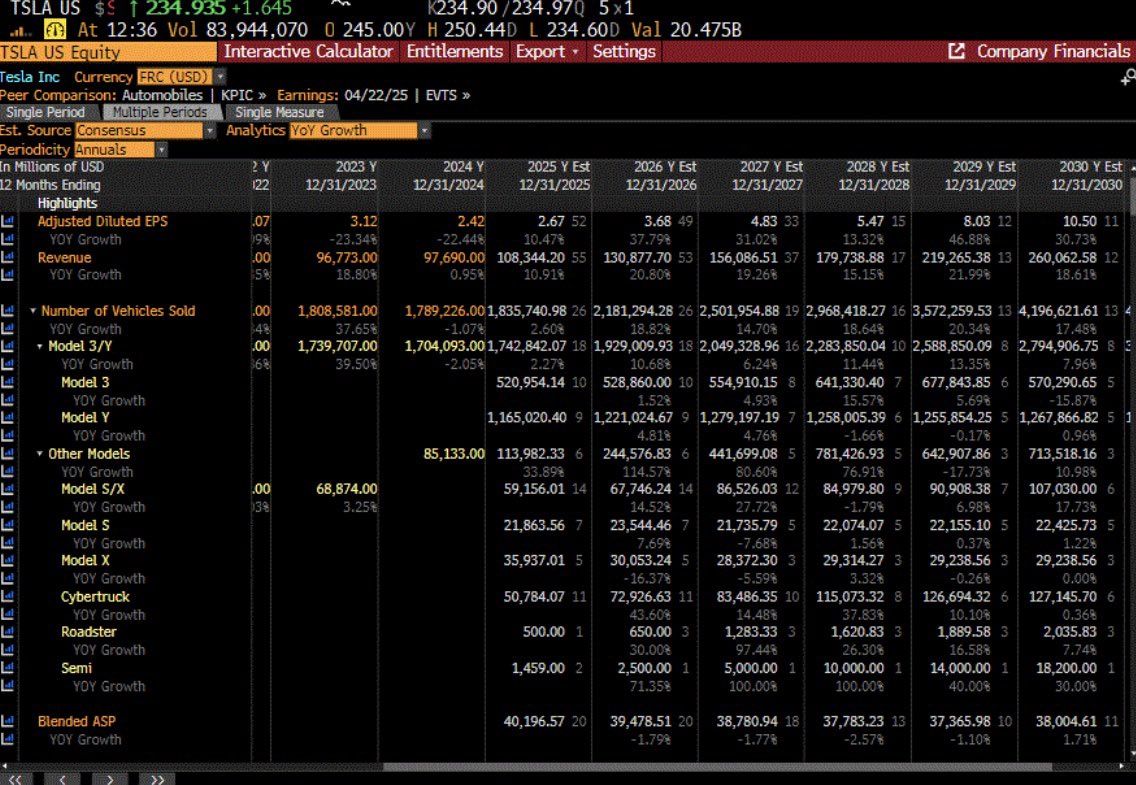This screenshot has height=785, width=1136.
Task: Click chart icon next to Cybertruck row
Action: (9, 597)
